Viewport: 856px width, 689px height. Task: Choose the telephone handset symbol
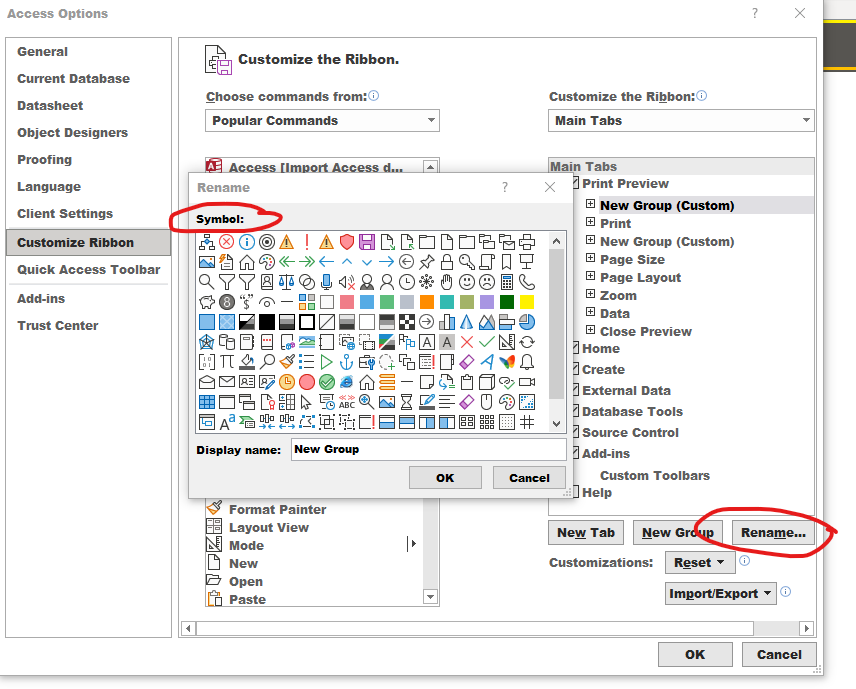tap(527, 282)
